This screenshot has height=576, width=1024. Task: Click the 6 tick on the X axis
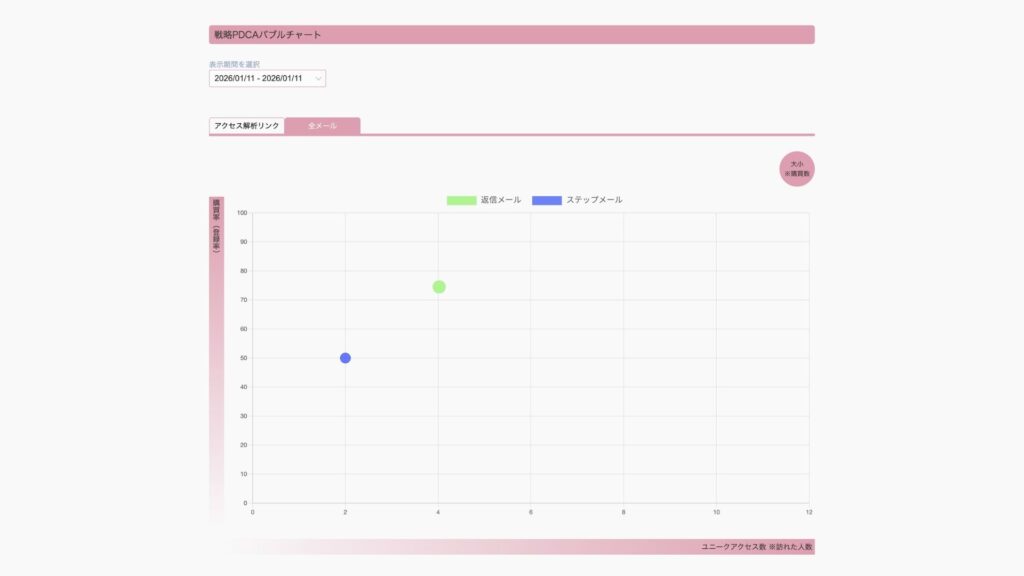[x=531, y=512]
